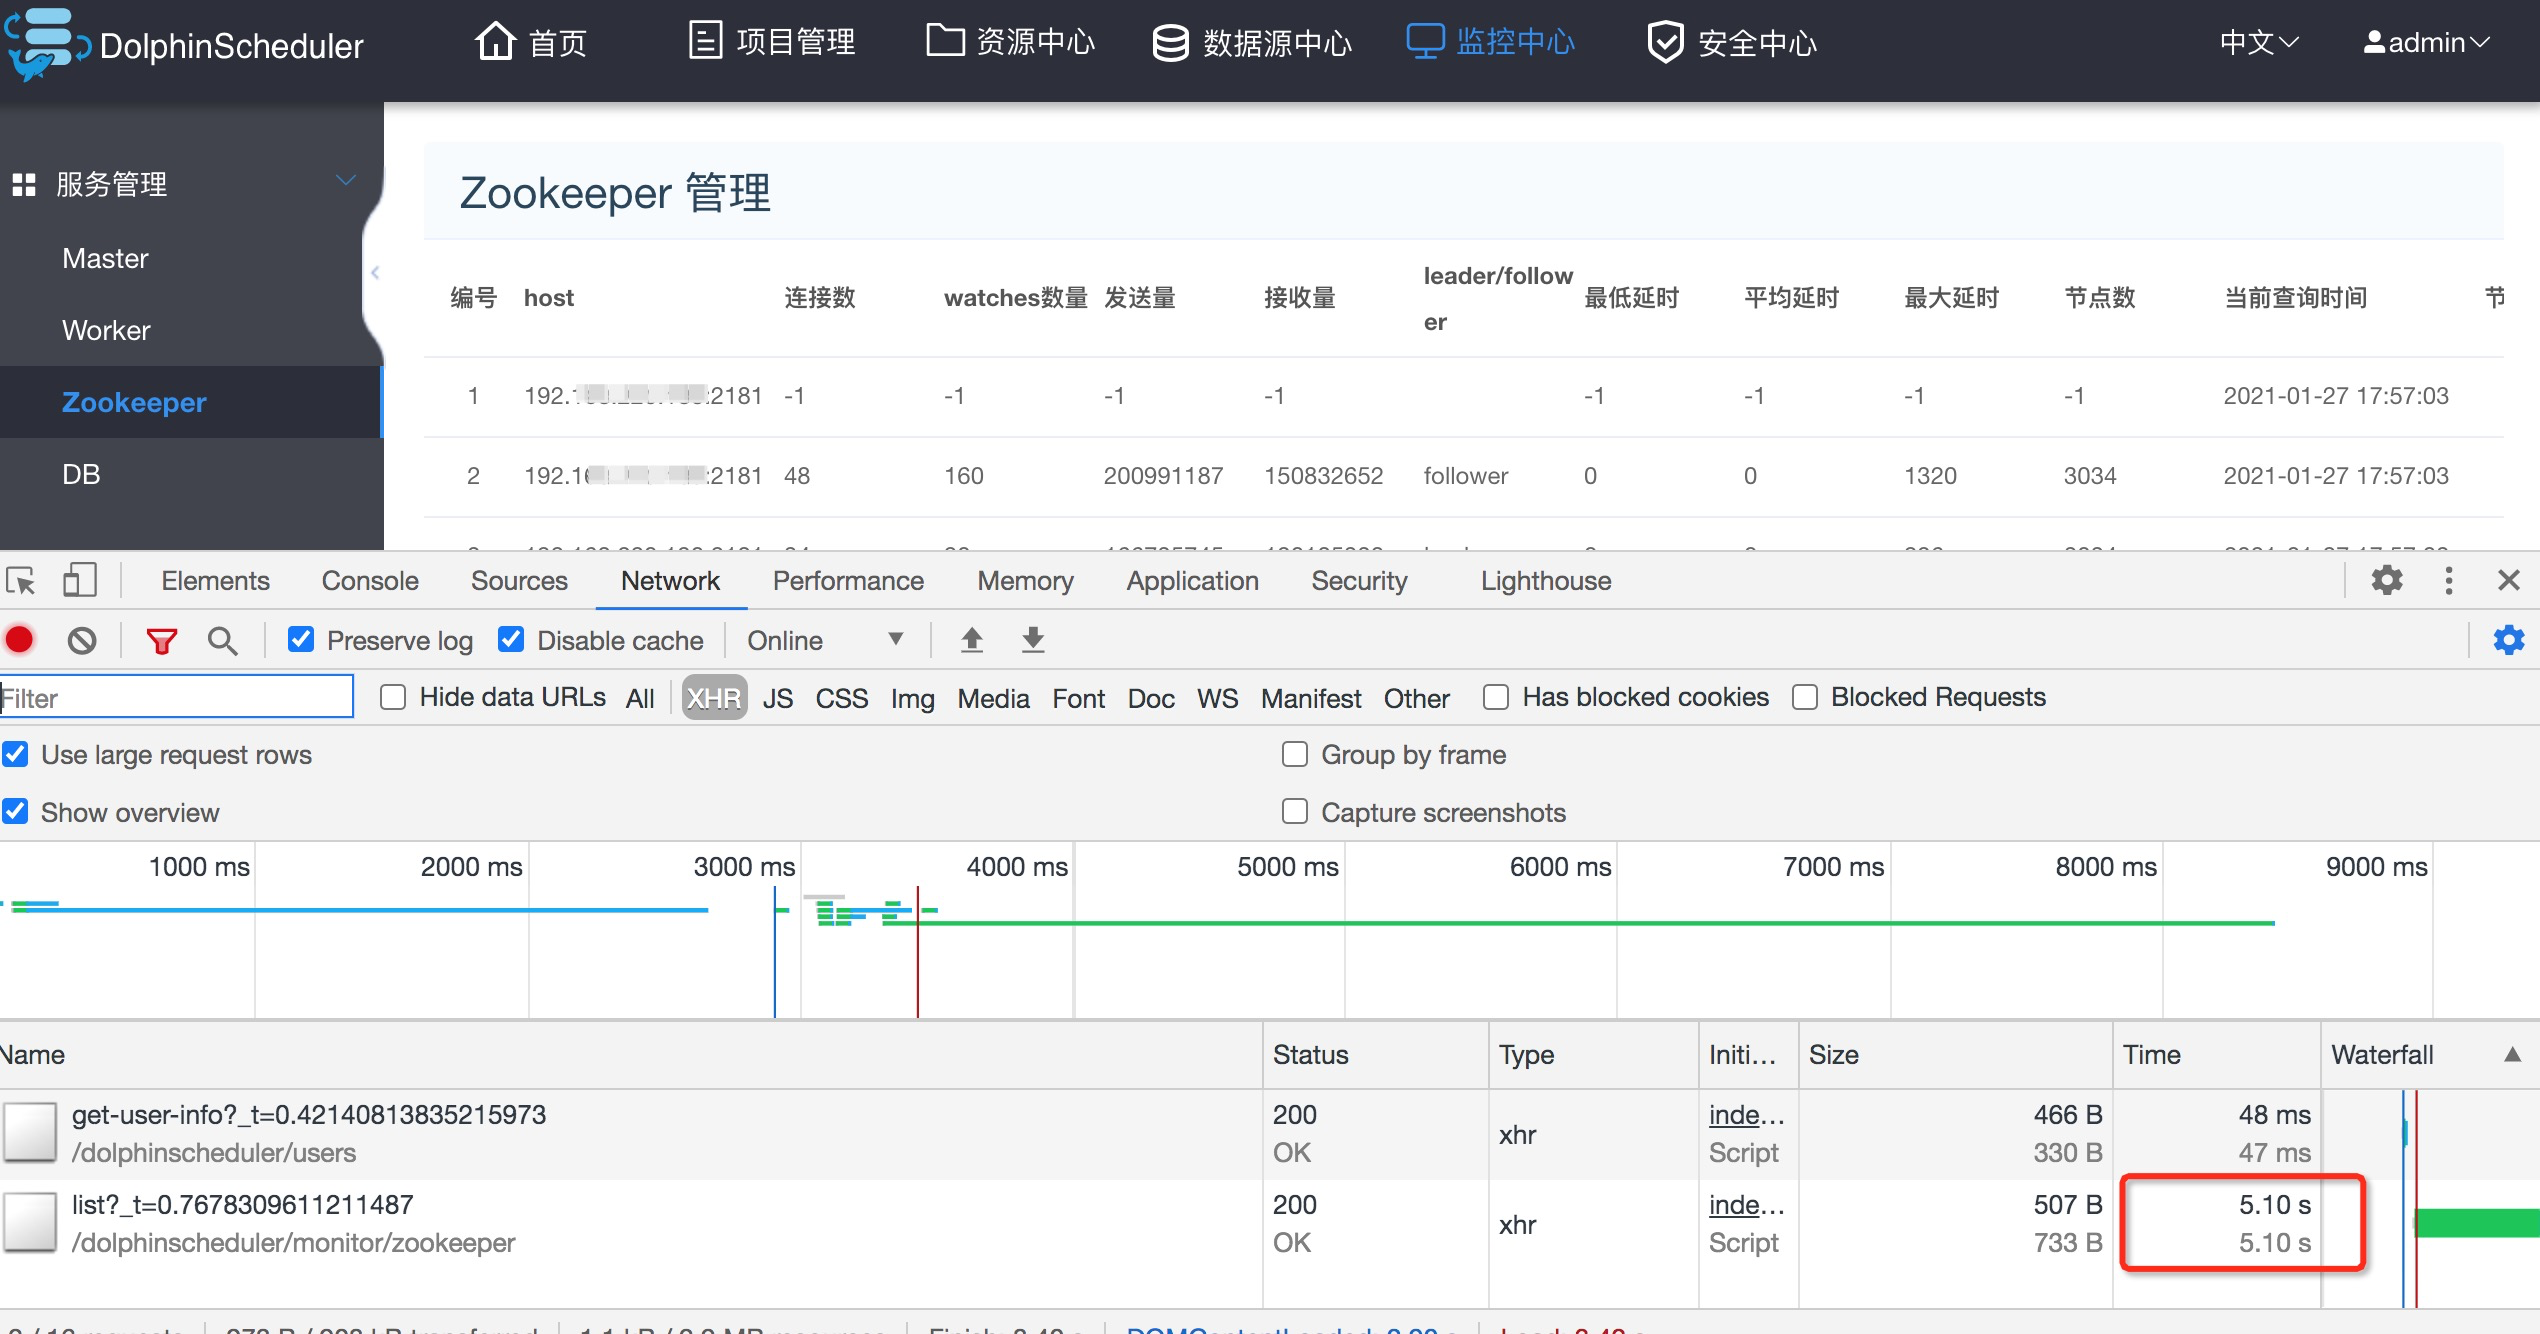Image resolution: width=2540 pixels, height=1334 pixels.
Task: Select the list?_t monitor/zookeeper request row
Action: (1270, 1224)
